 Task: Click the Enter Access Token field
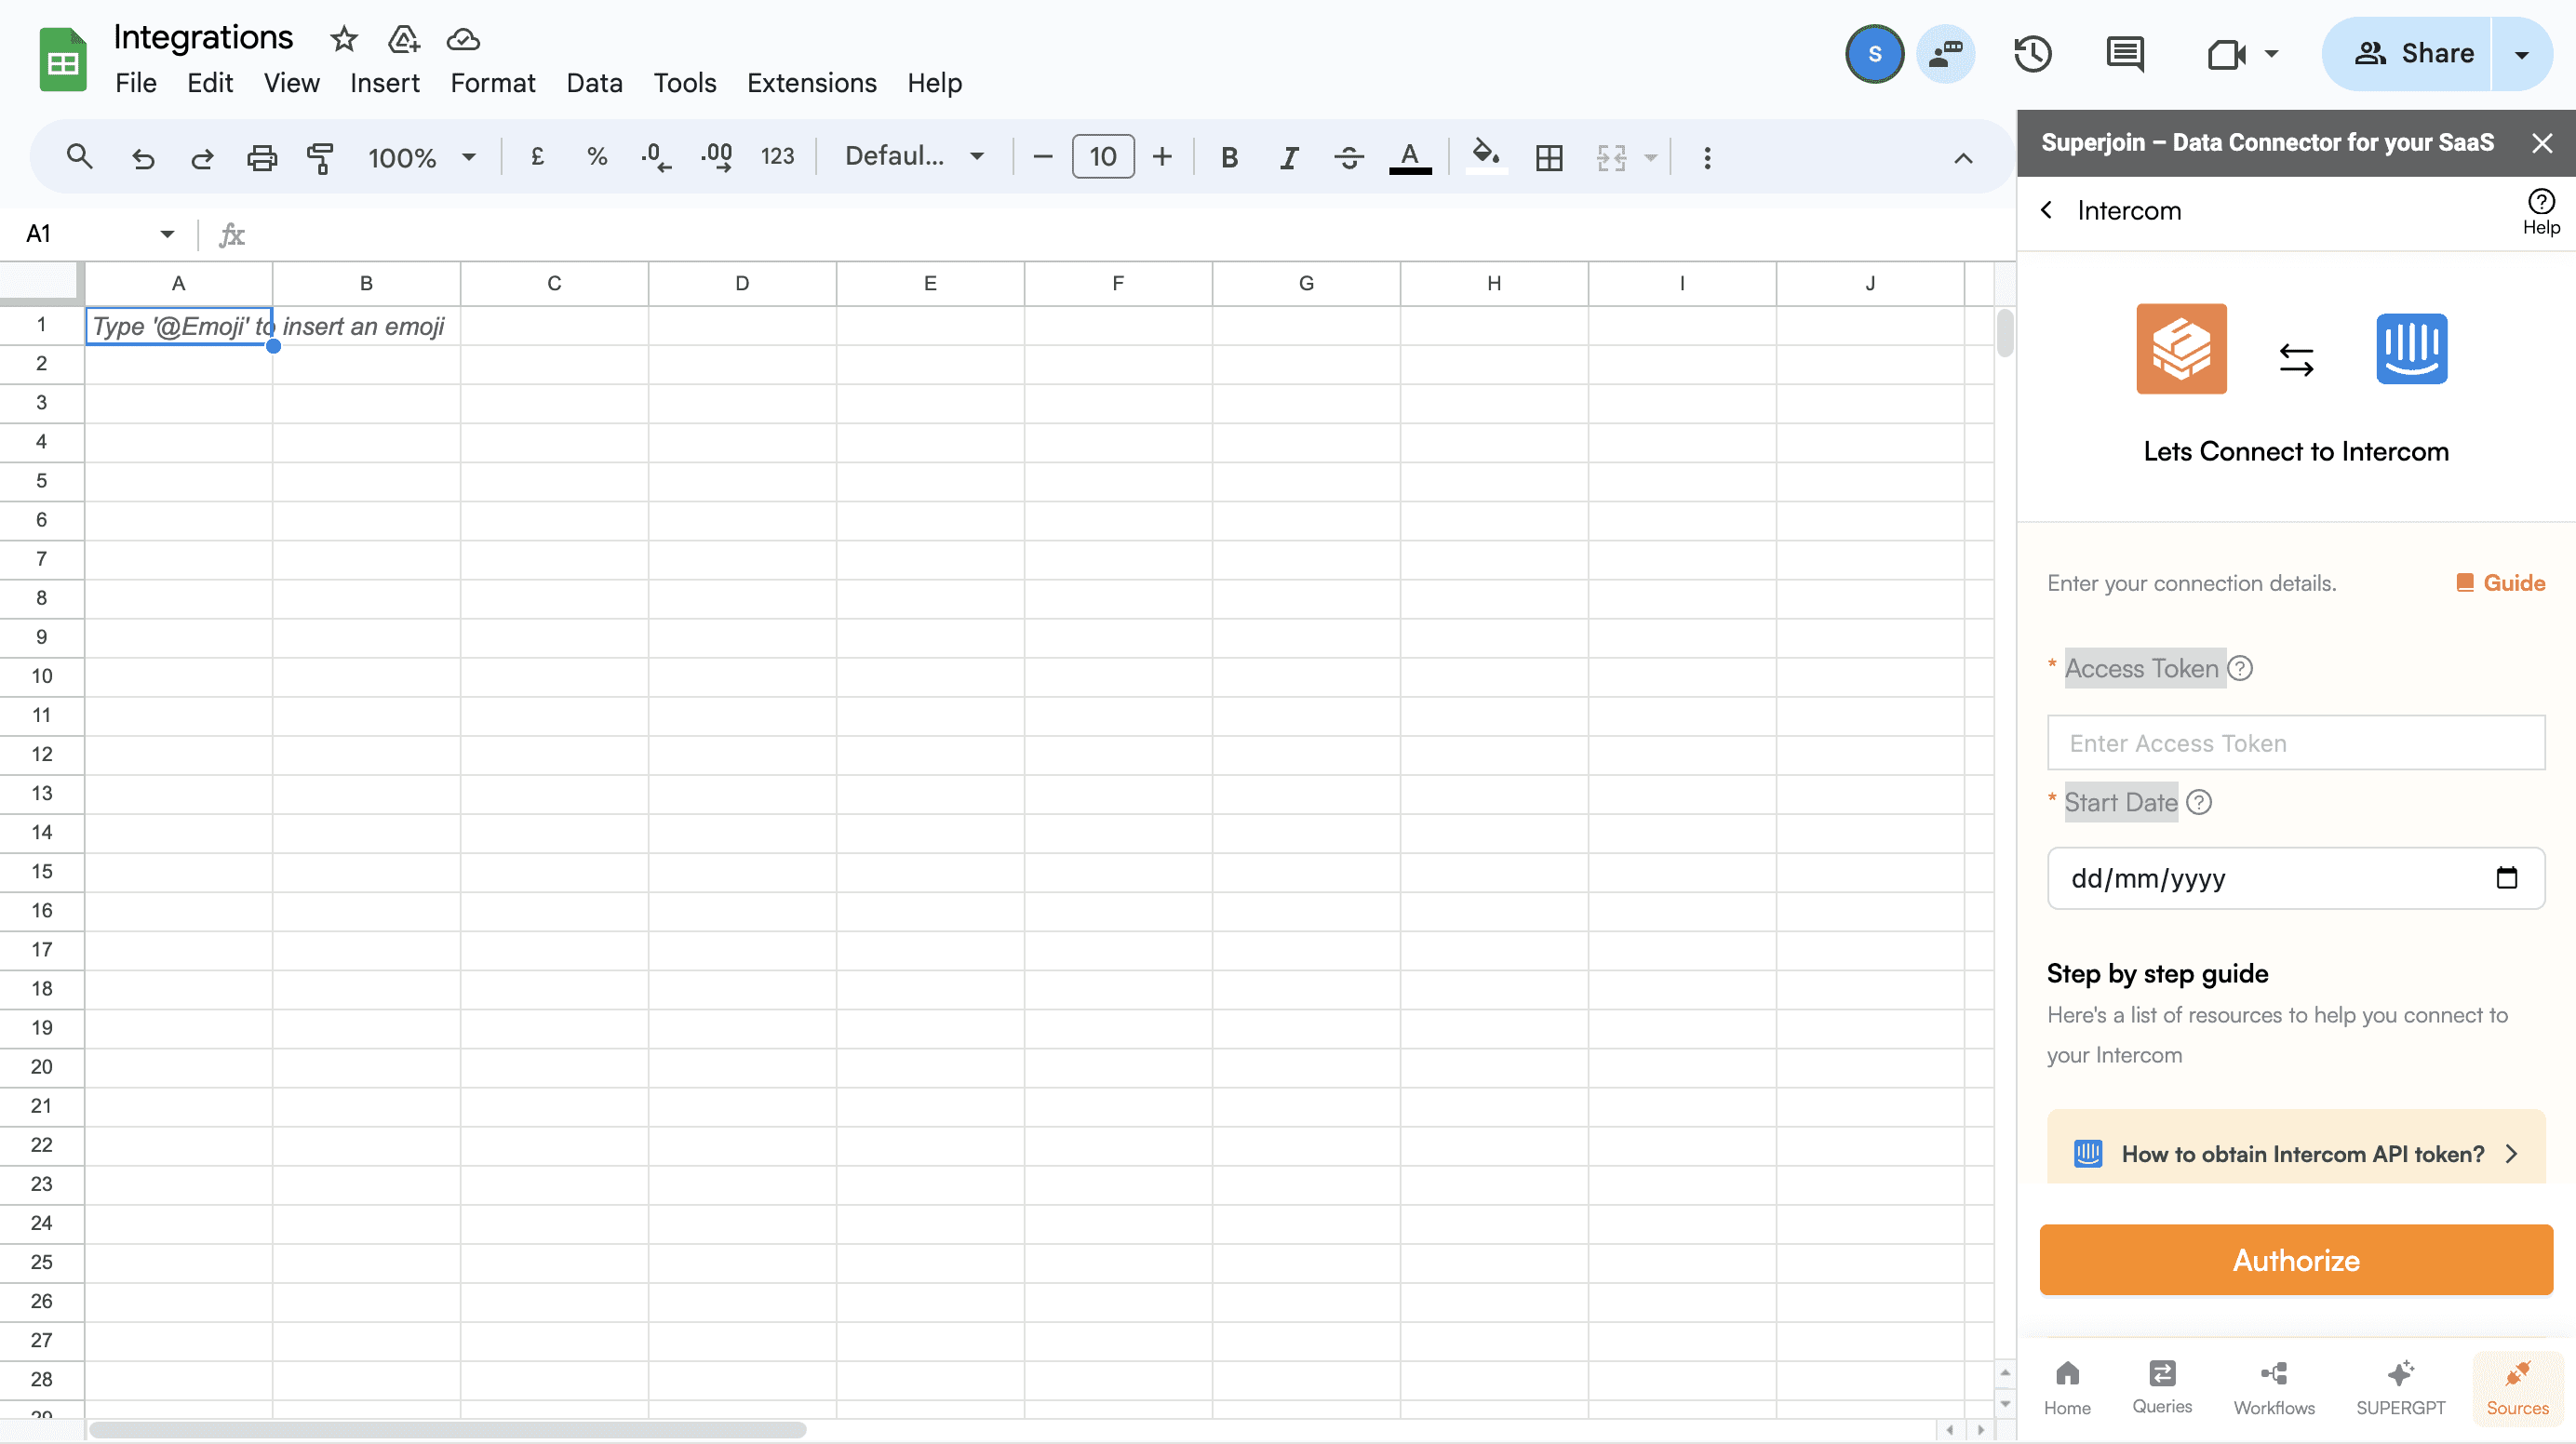(2295, 743)
